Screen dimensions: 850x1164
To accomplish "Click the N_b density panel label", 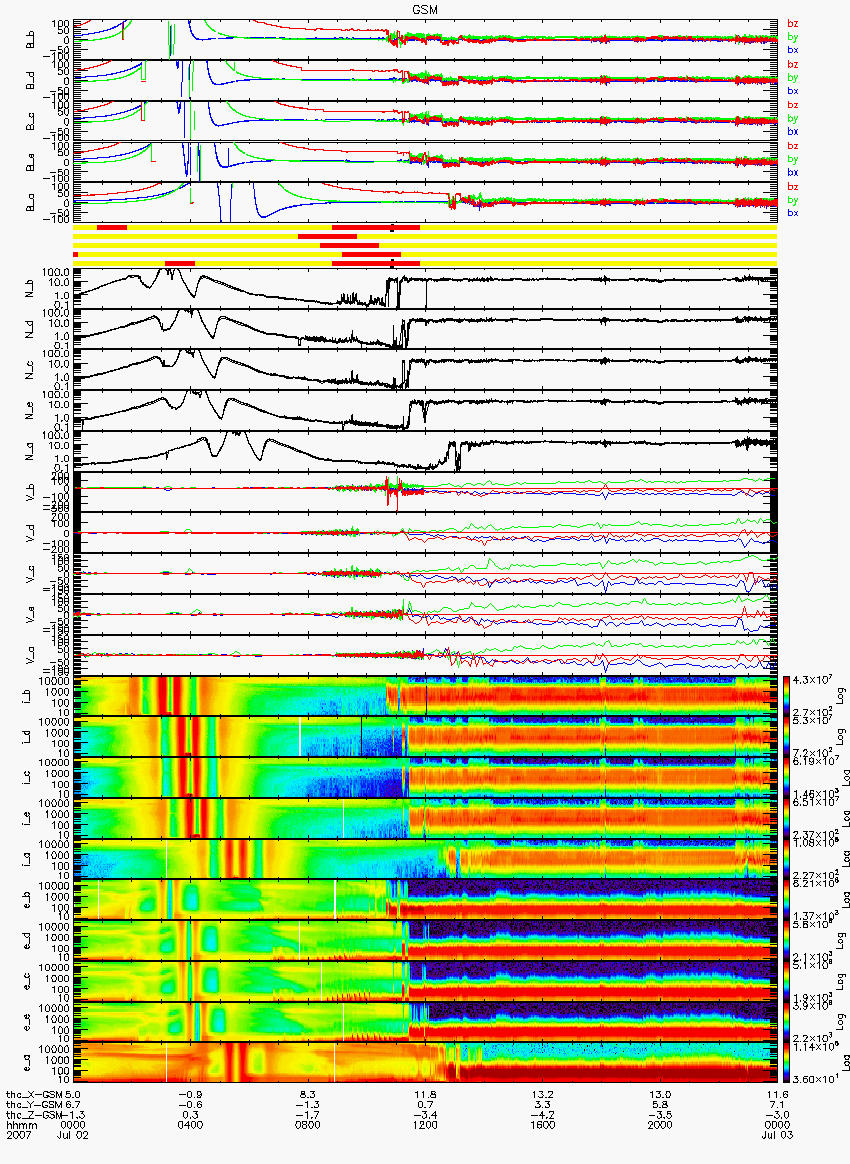I will click(x=31, y=288).
